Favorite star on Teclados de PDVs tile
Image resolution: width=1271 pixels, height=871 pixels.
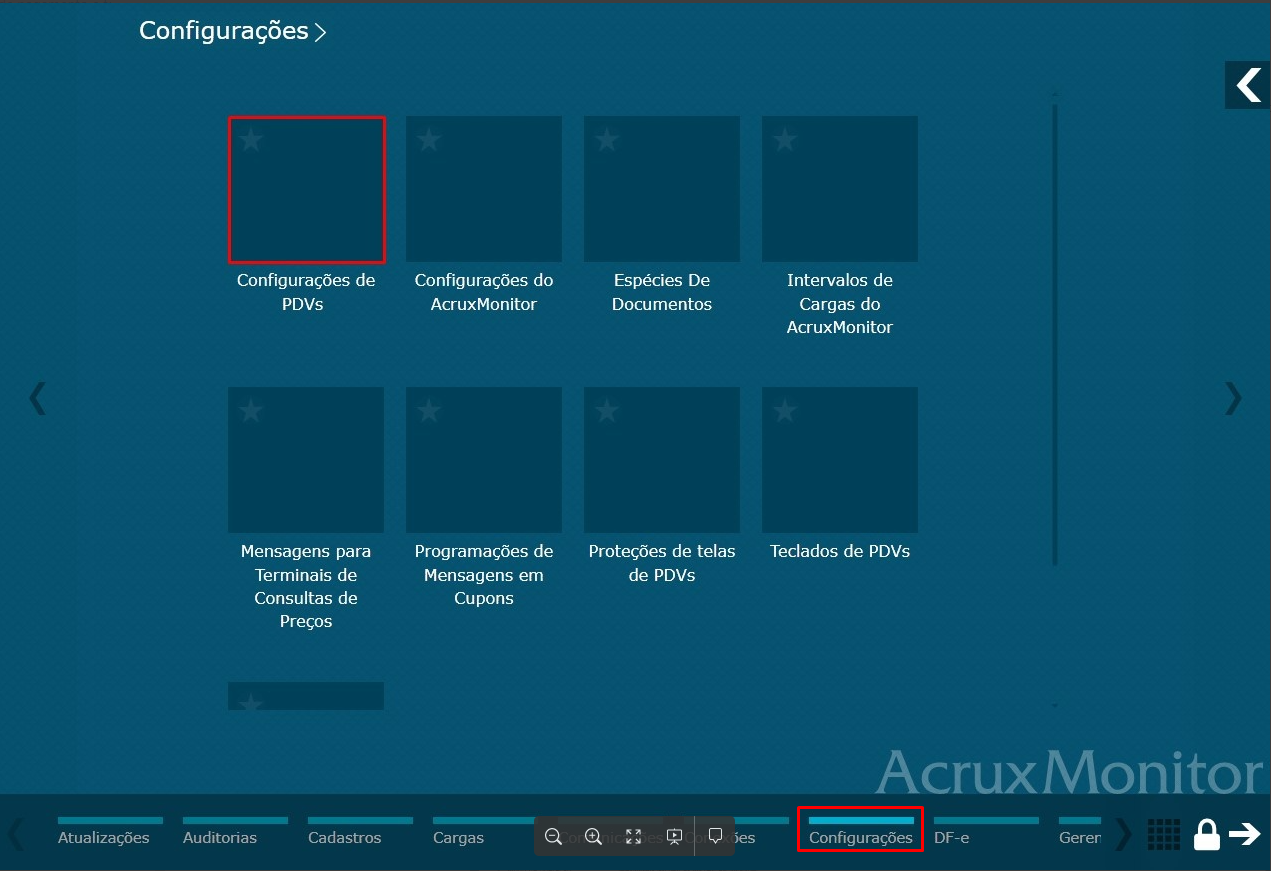tap(785, 410)
